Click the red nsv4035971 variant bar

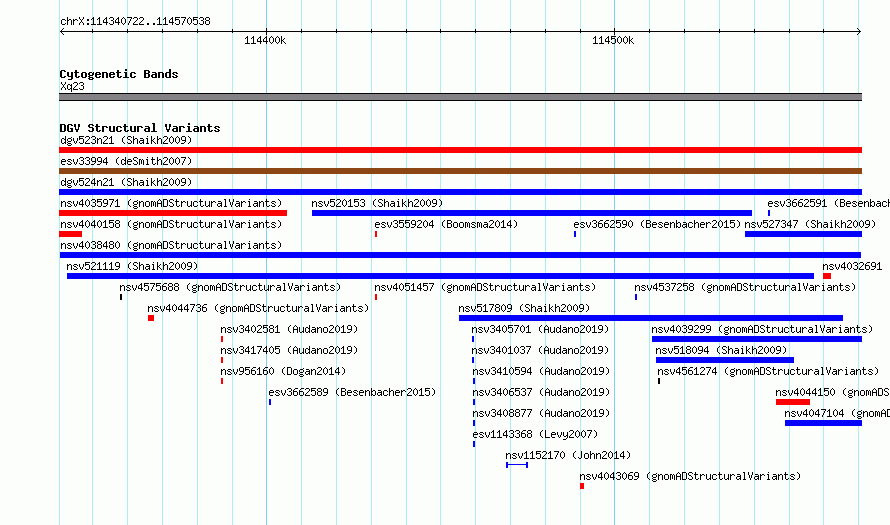pyautogui.click(x=173, y=213)
